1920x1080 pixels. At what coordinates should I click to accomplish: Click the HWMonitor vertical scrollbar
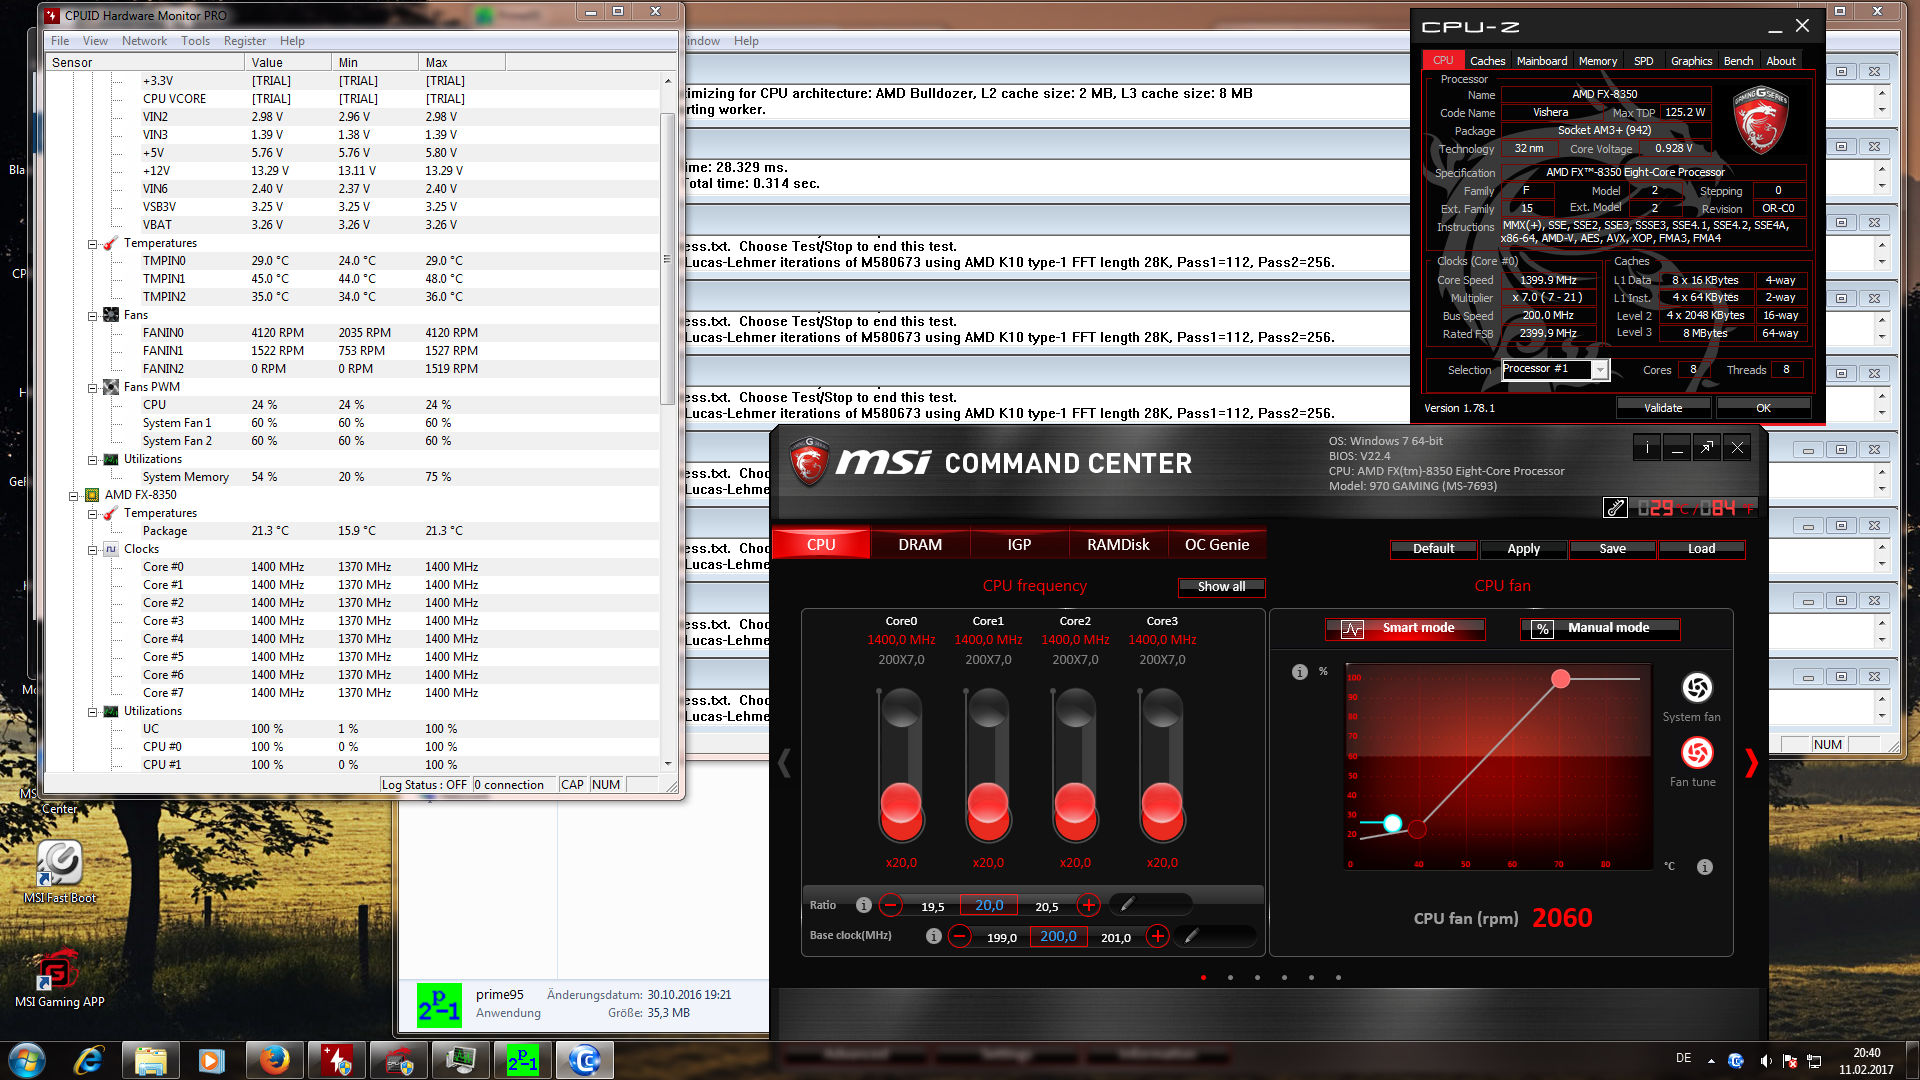[667, 259]
